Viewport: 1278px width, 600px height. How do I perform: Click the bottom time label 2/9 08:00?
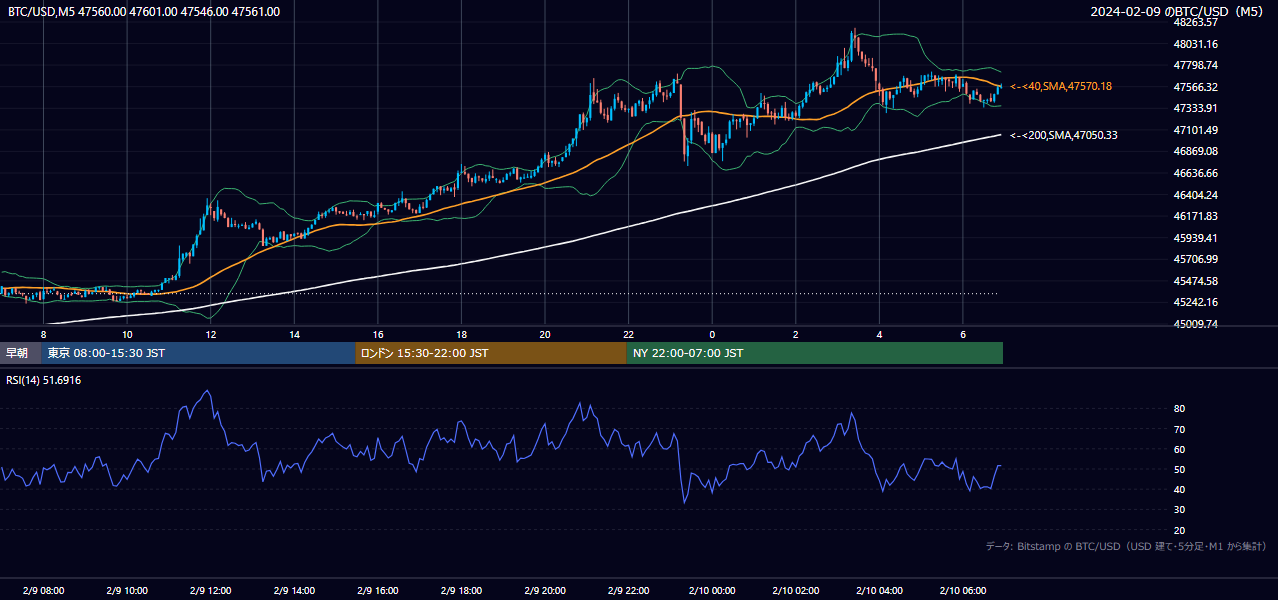(43, 591)
